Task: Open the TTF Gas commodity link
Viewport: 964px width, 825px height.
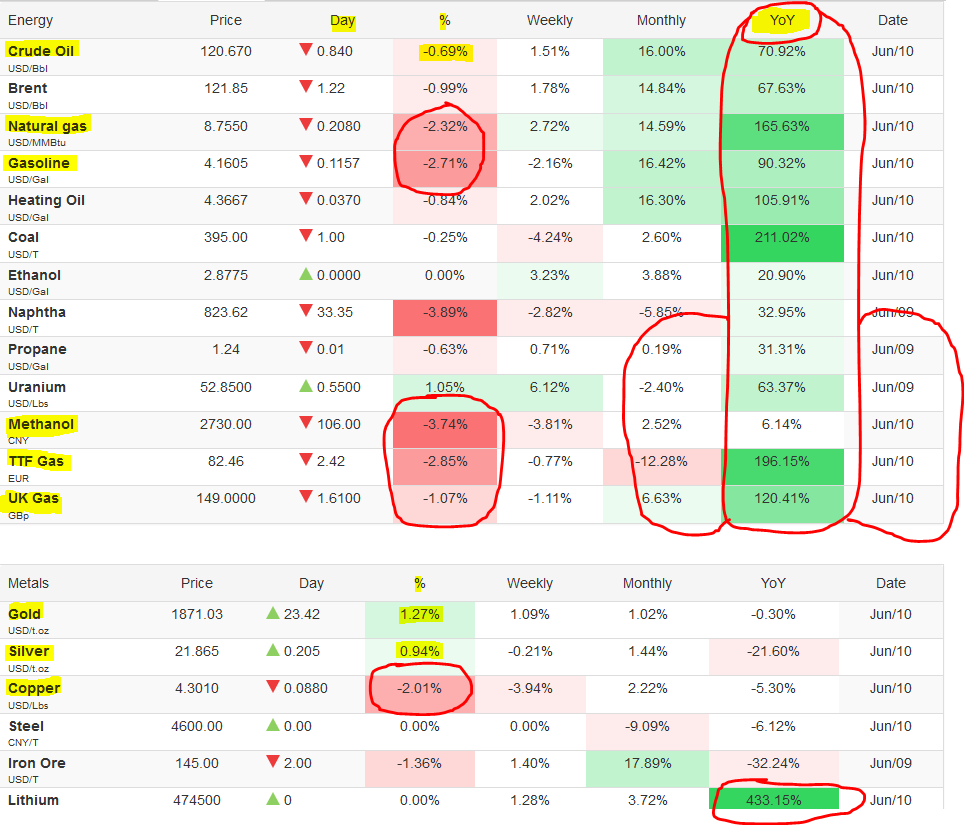Action: [x=36, y=461]
